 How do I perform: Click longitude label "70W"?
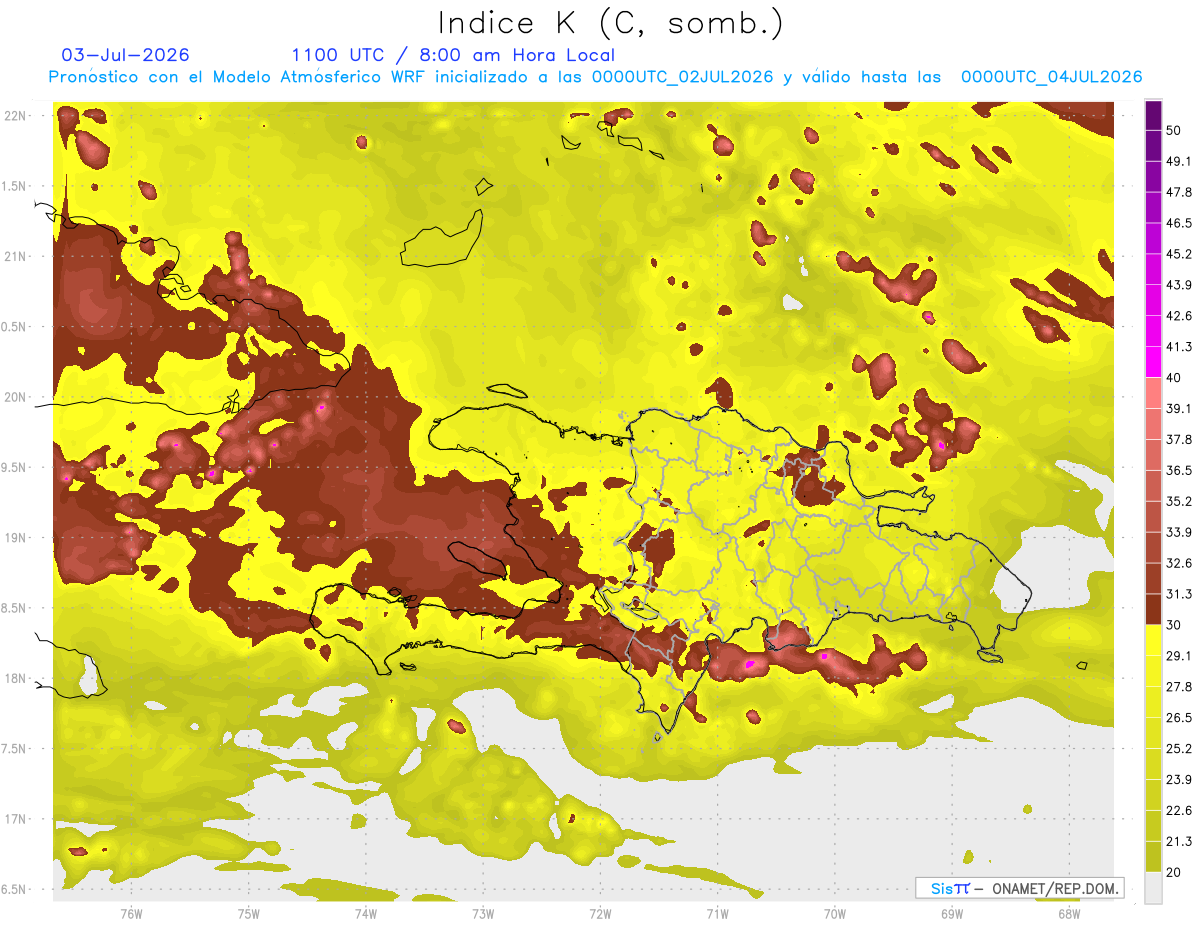(x=835, y=912)
